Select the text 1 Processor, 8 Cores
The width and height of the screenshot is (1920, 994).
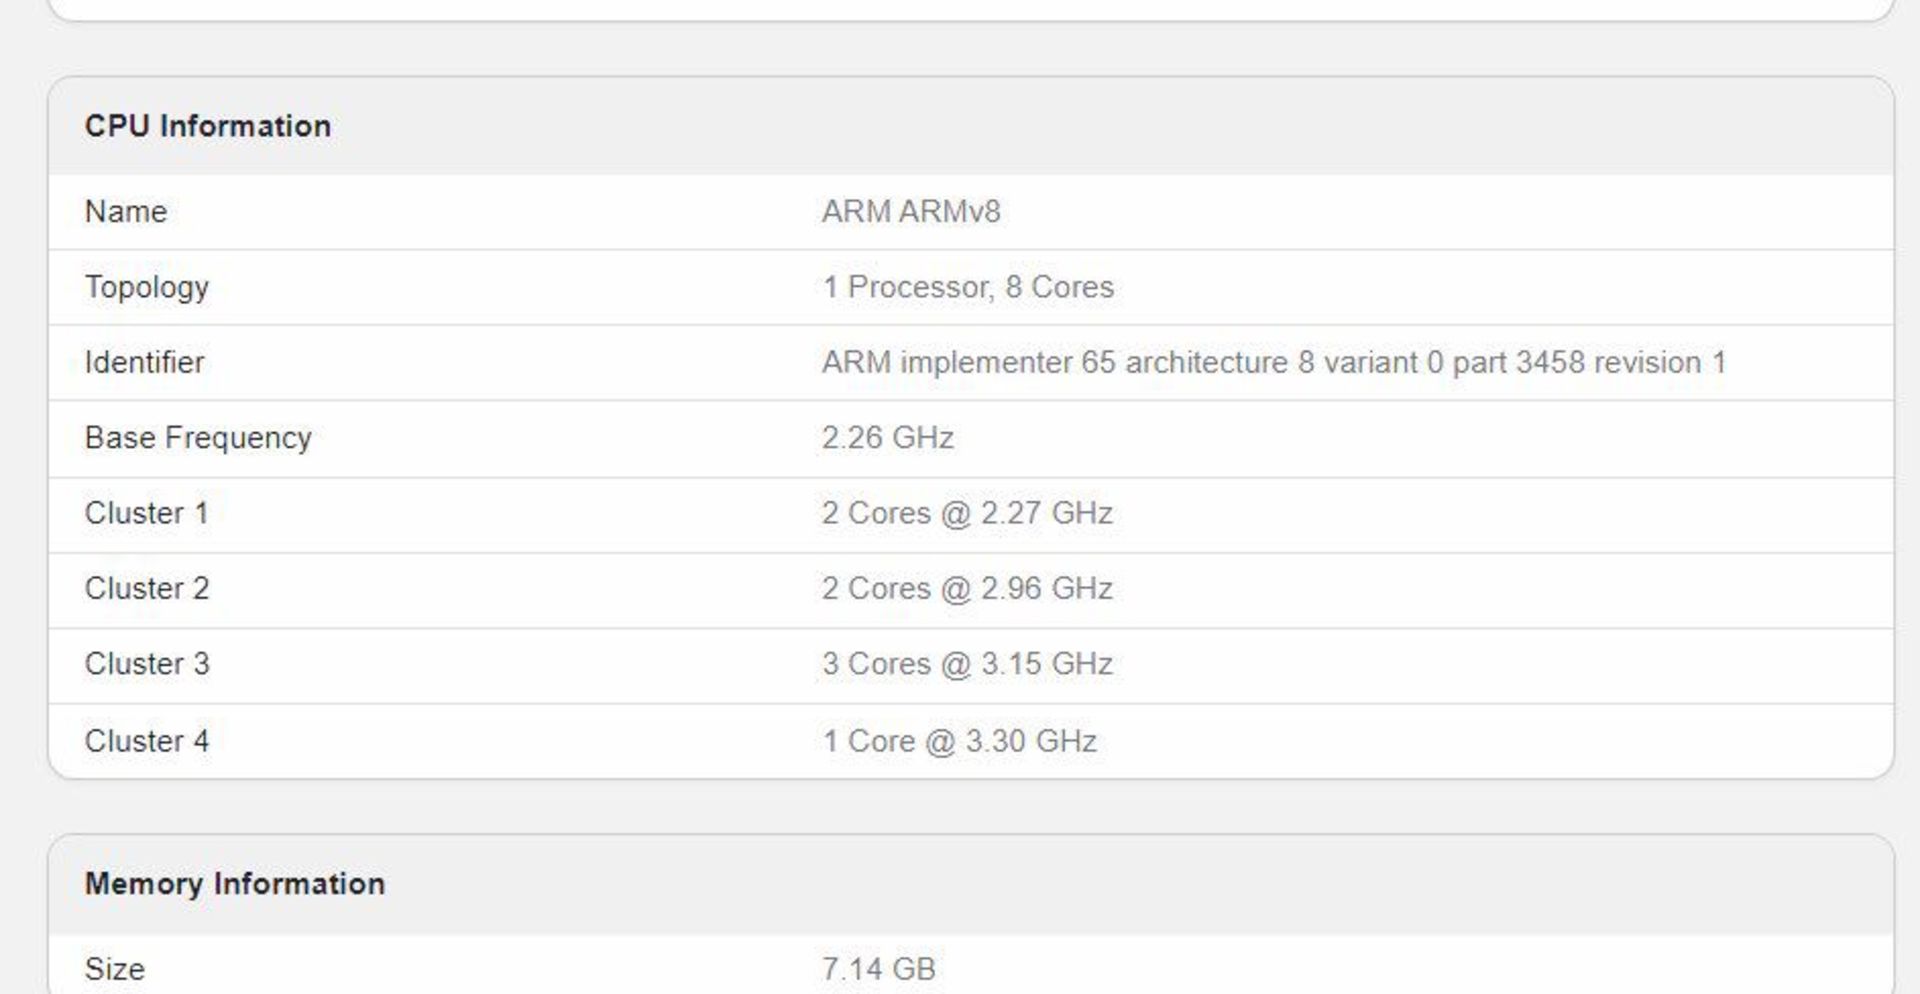[966, 287]
